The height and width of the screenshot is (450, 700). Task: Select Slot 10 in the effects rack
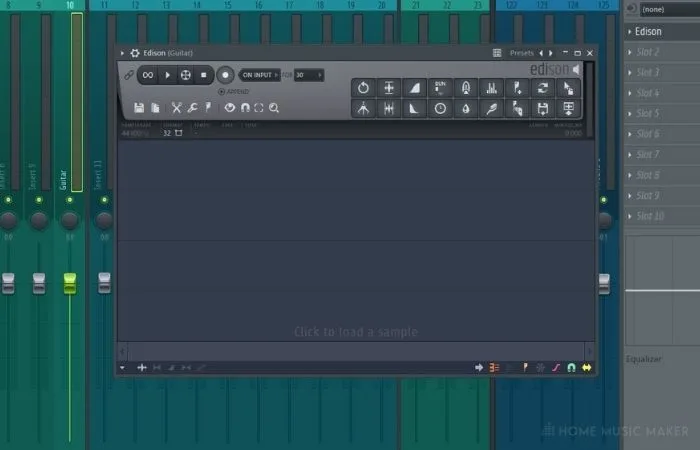(x=662, y=216)
